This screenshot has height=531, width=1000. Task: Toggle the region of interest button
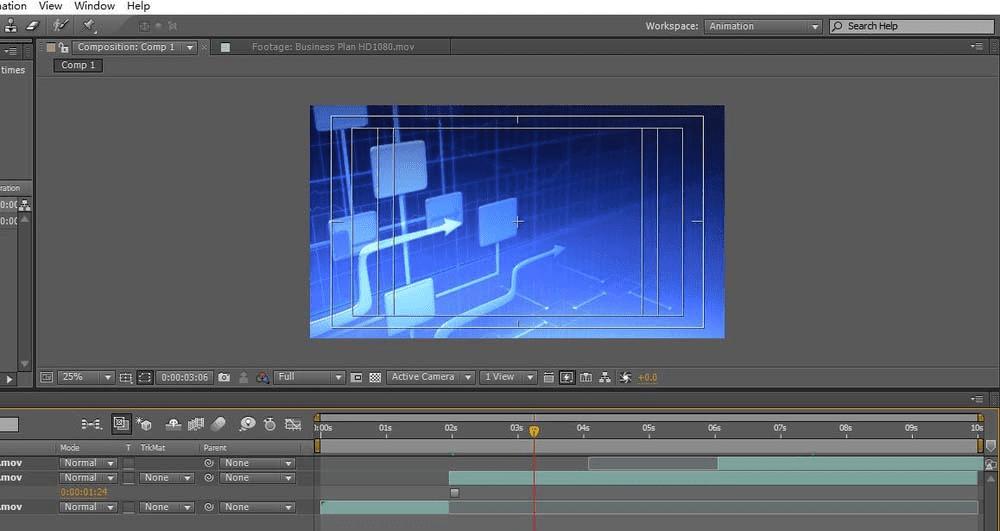(x=145, y=378)
